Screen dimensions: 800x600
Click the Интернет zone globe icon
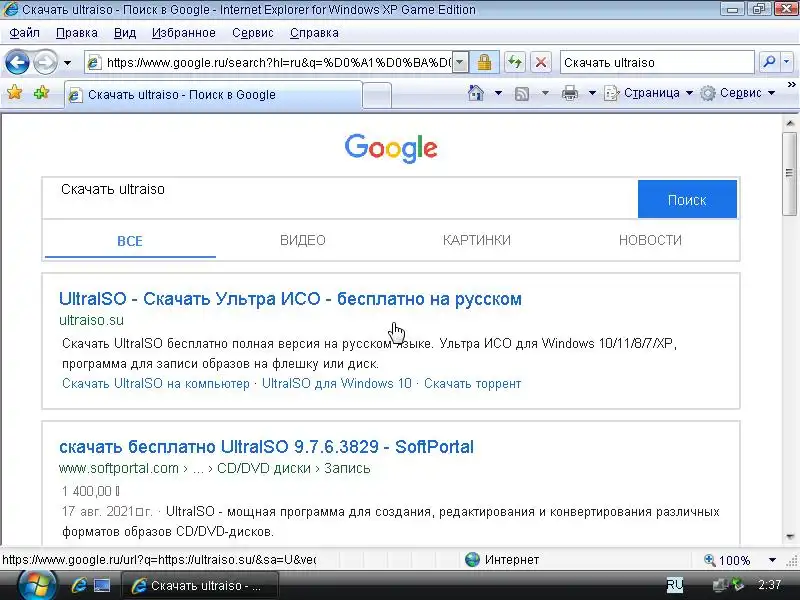tap(472, 560)
